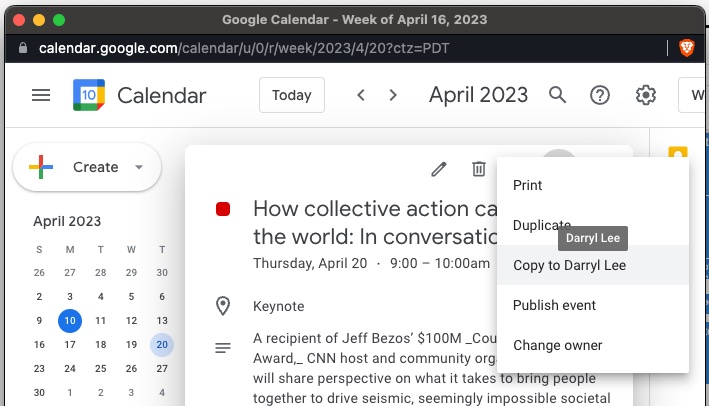This screenshot has width=709, height=406.
Task: Click the Calendar app name text
Action: tap(161, 95)
